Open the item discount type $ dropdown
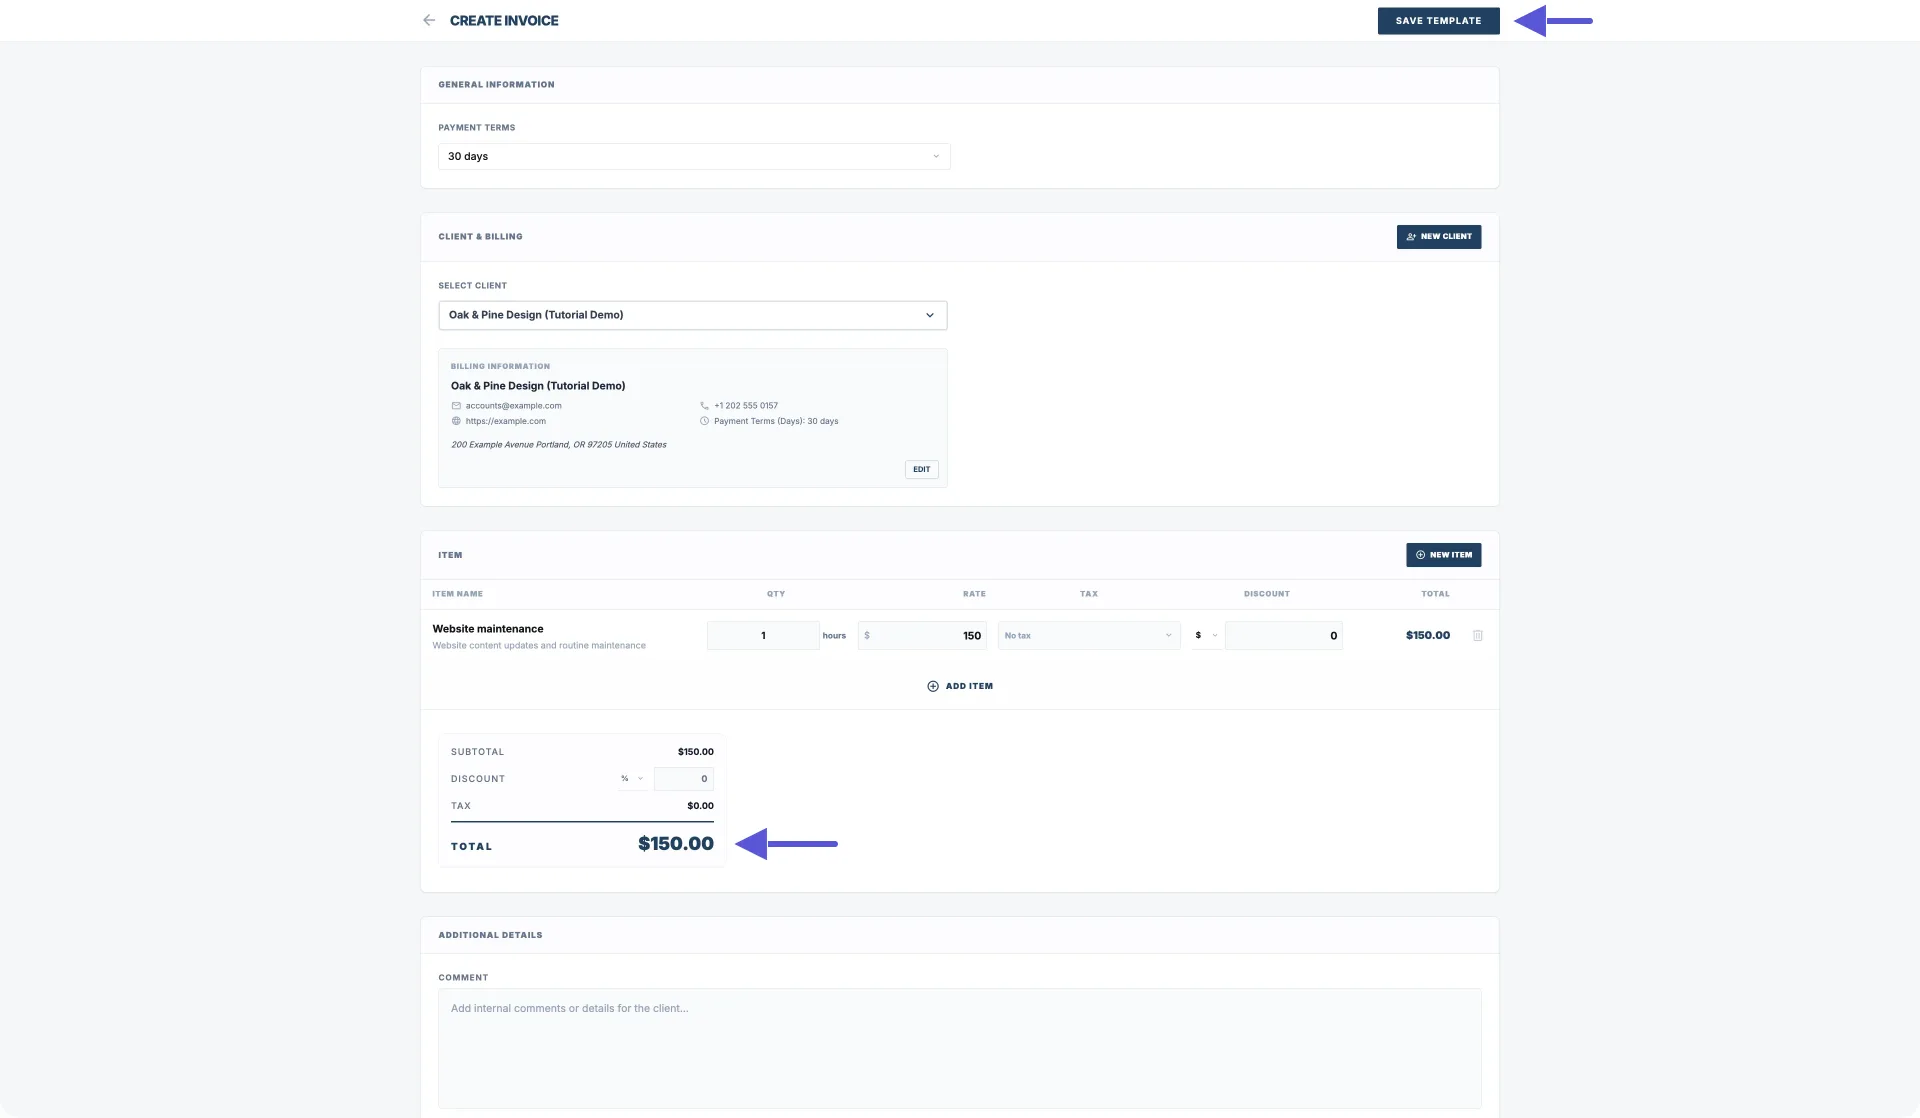Image resolution: width=1920 pixels, height=1118 pixels. [1207, 635]
